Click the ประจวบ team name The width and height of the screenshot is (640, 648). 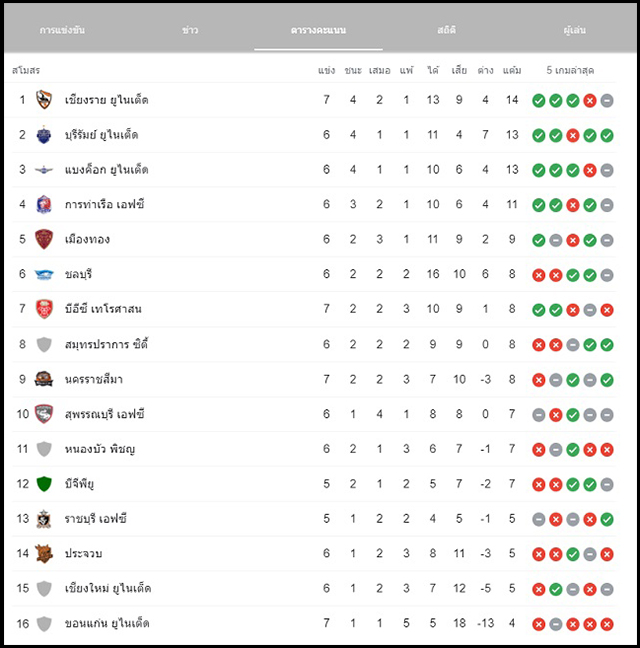(x=83, y=553)
